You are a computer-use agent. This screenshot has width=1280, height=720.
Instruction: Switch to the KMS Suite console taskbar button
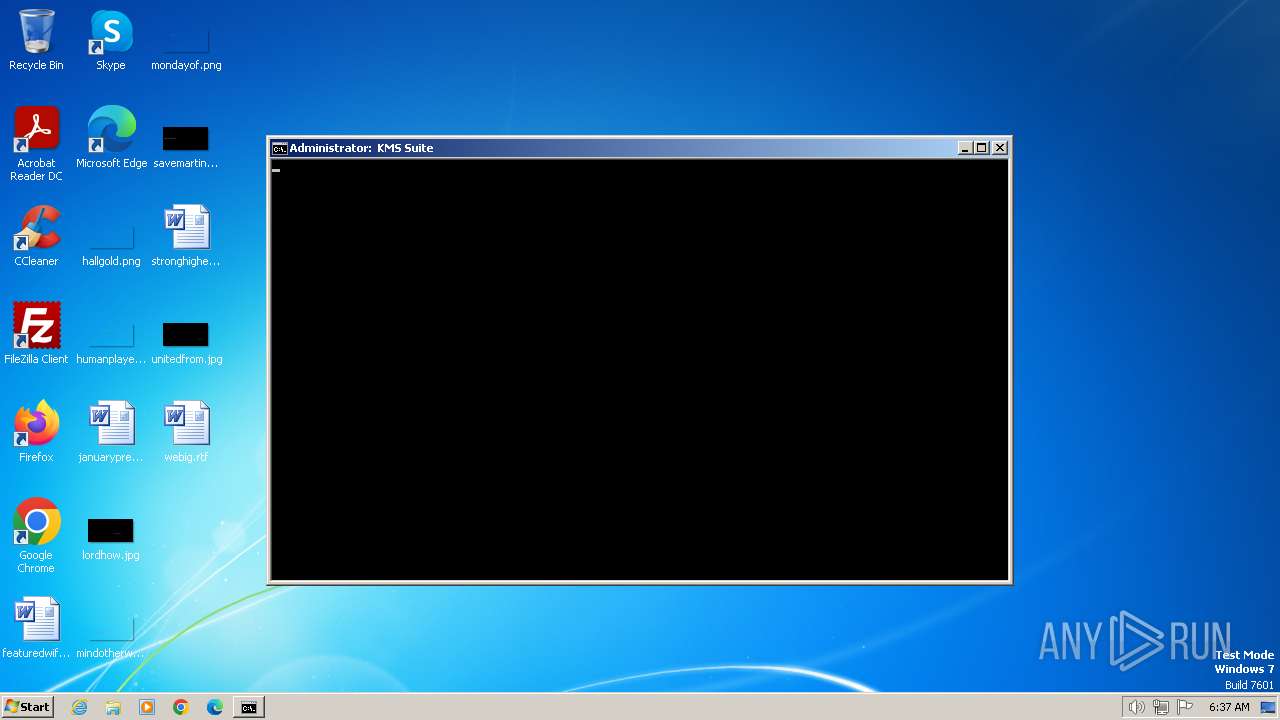pyautogui.click(x=248, y=707)
